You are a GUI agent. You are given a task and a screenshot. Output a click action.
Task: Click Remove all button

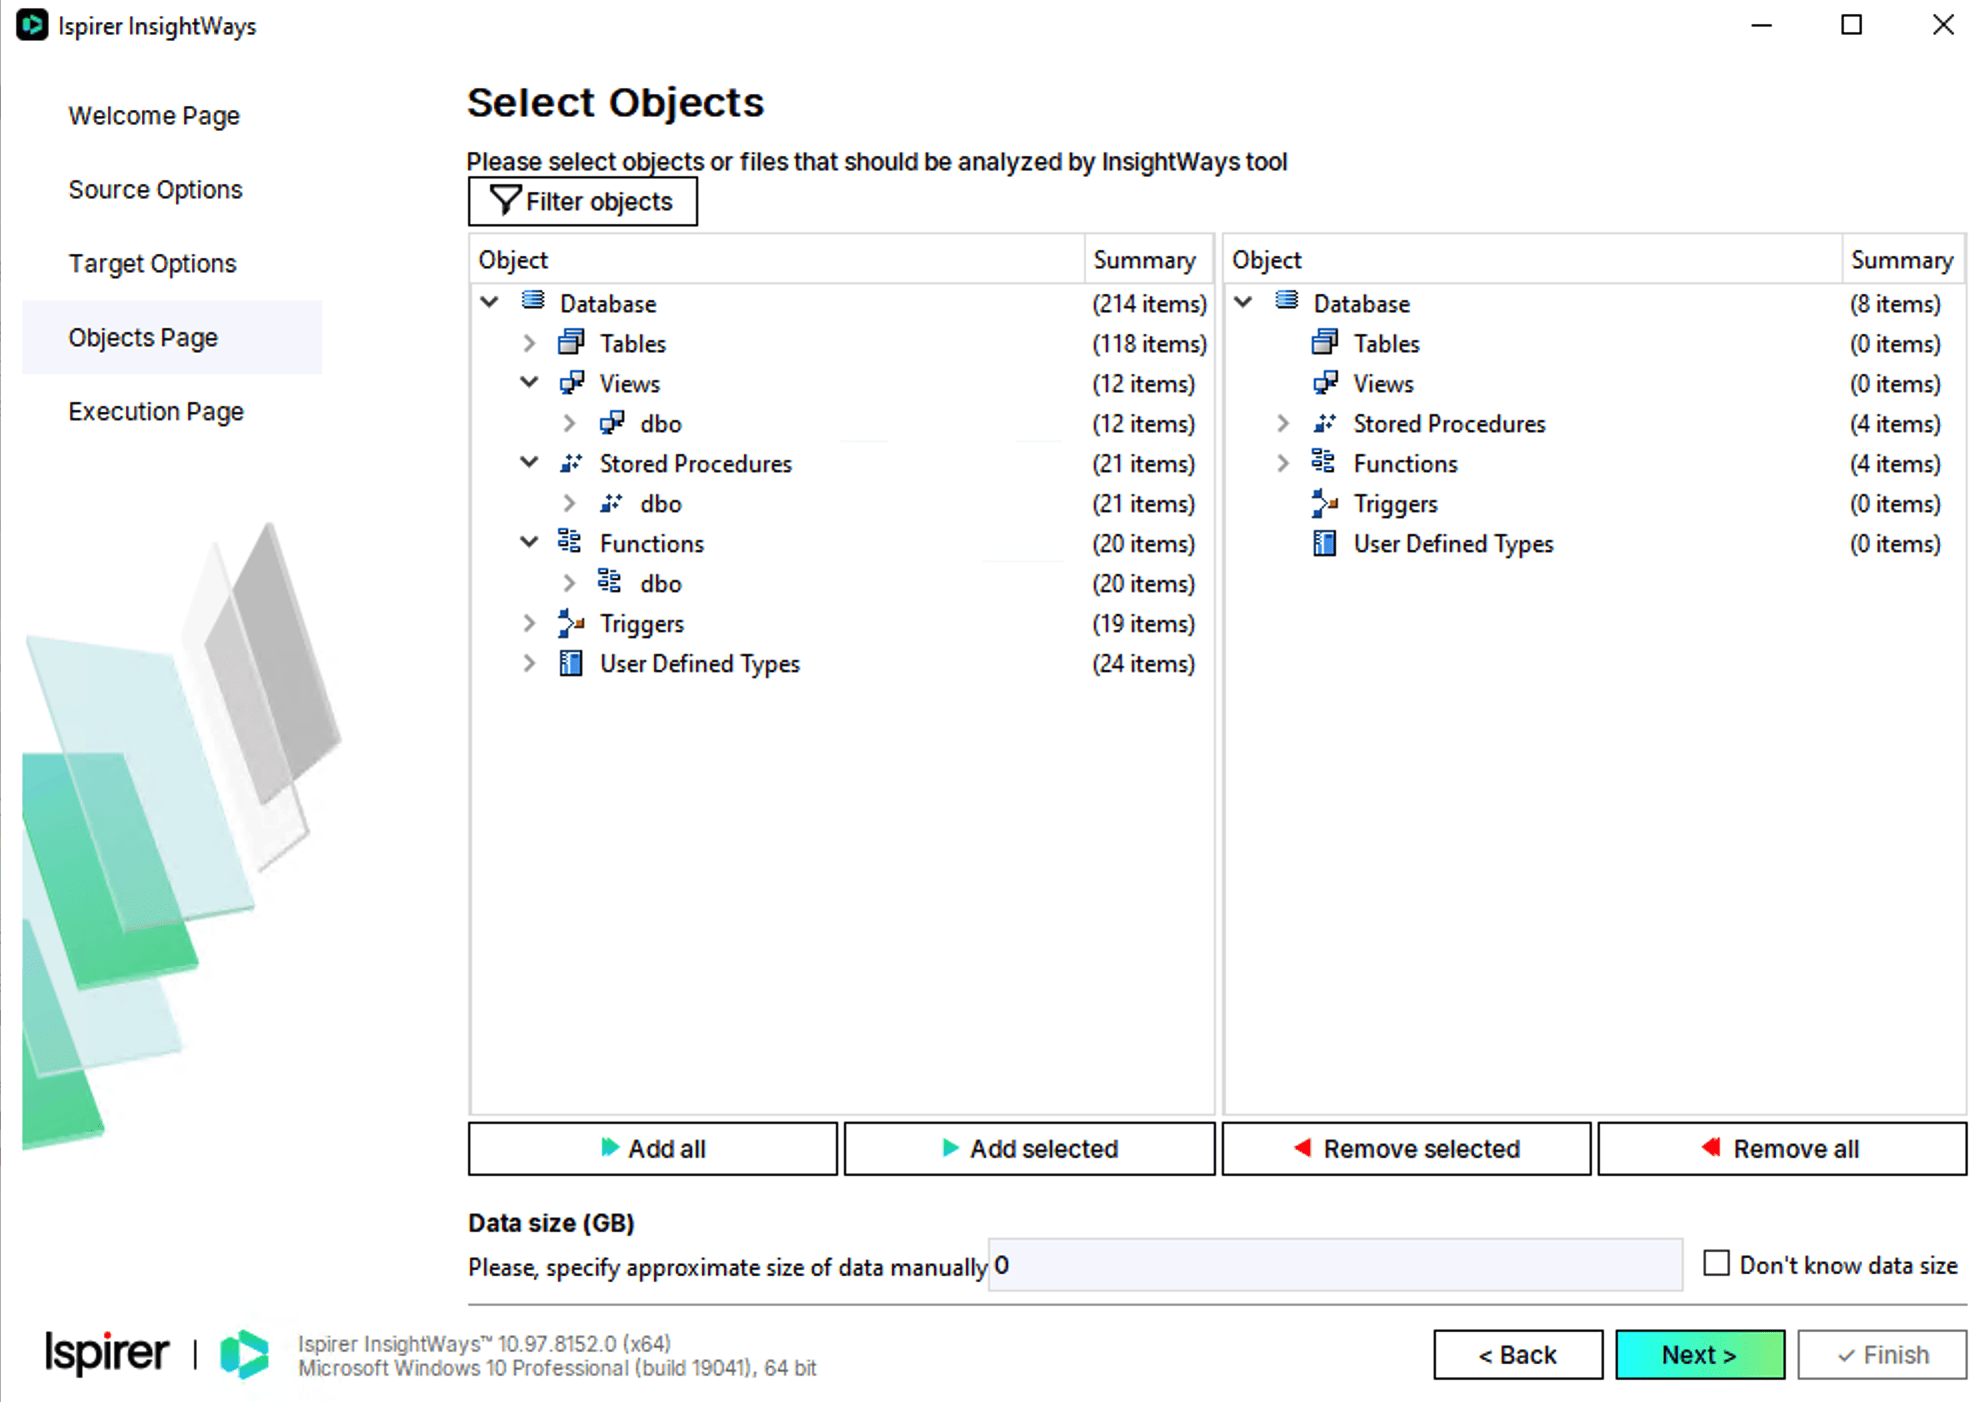[1781, 1149]
